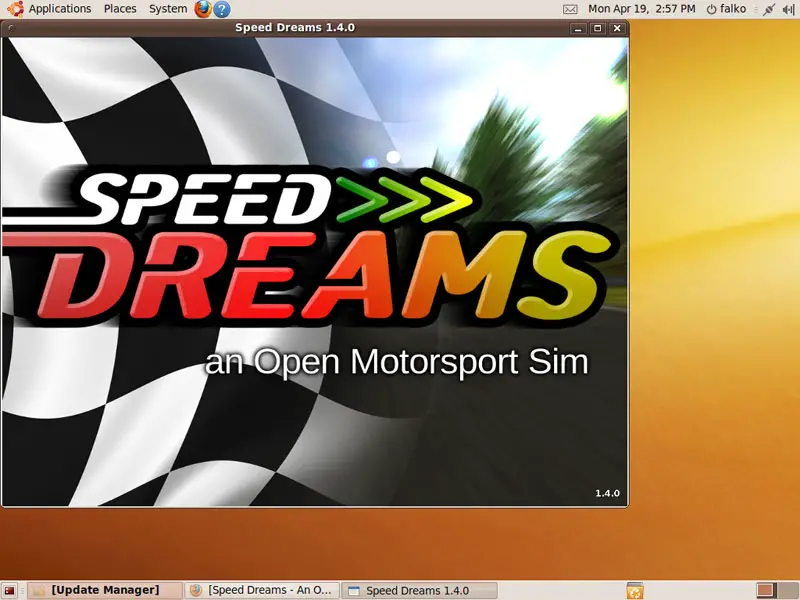Click the Speed Dreams splash screen image

(x=315, y=271)
